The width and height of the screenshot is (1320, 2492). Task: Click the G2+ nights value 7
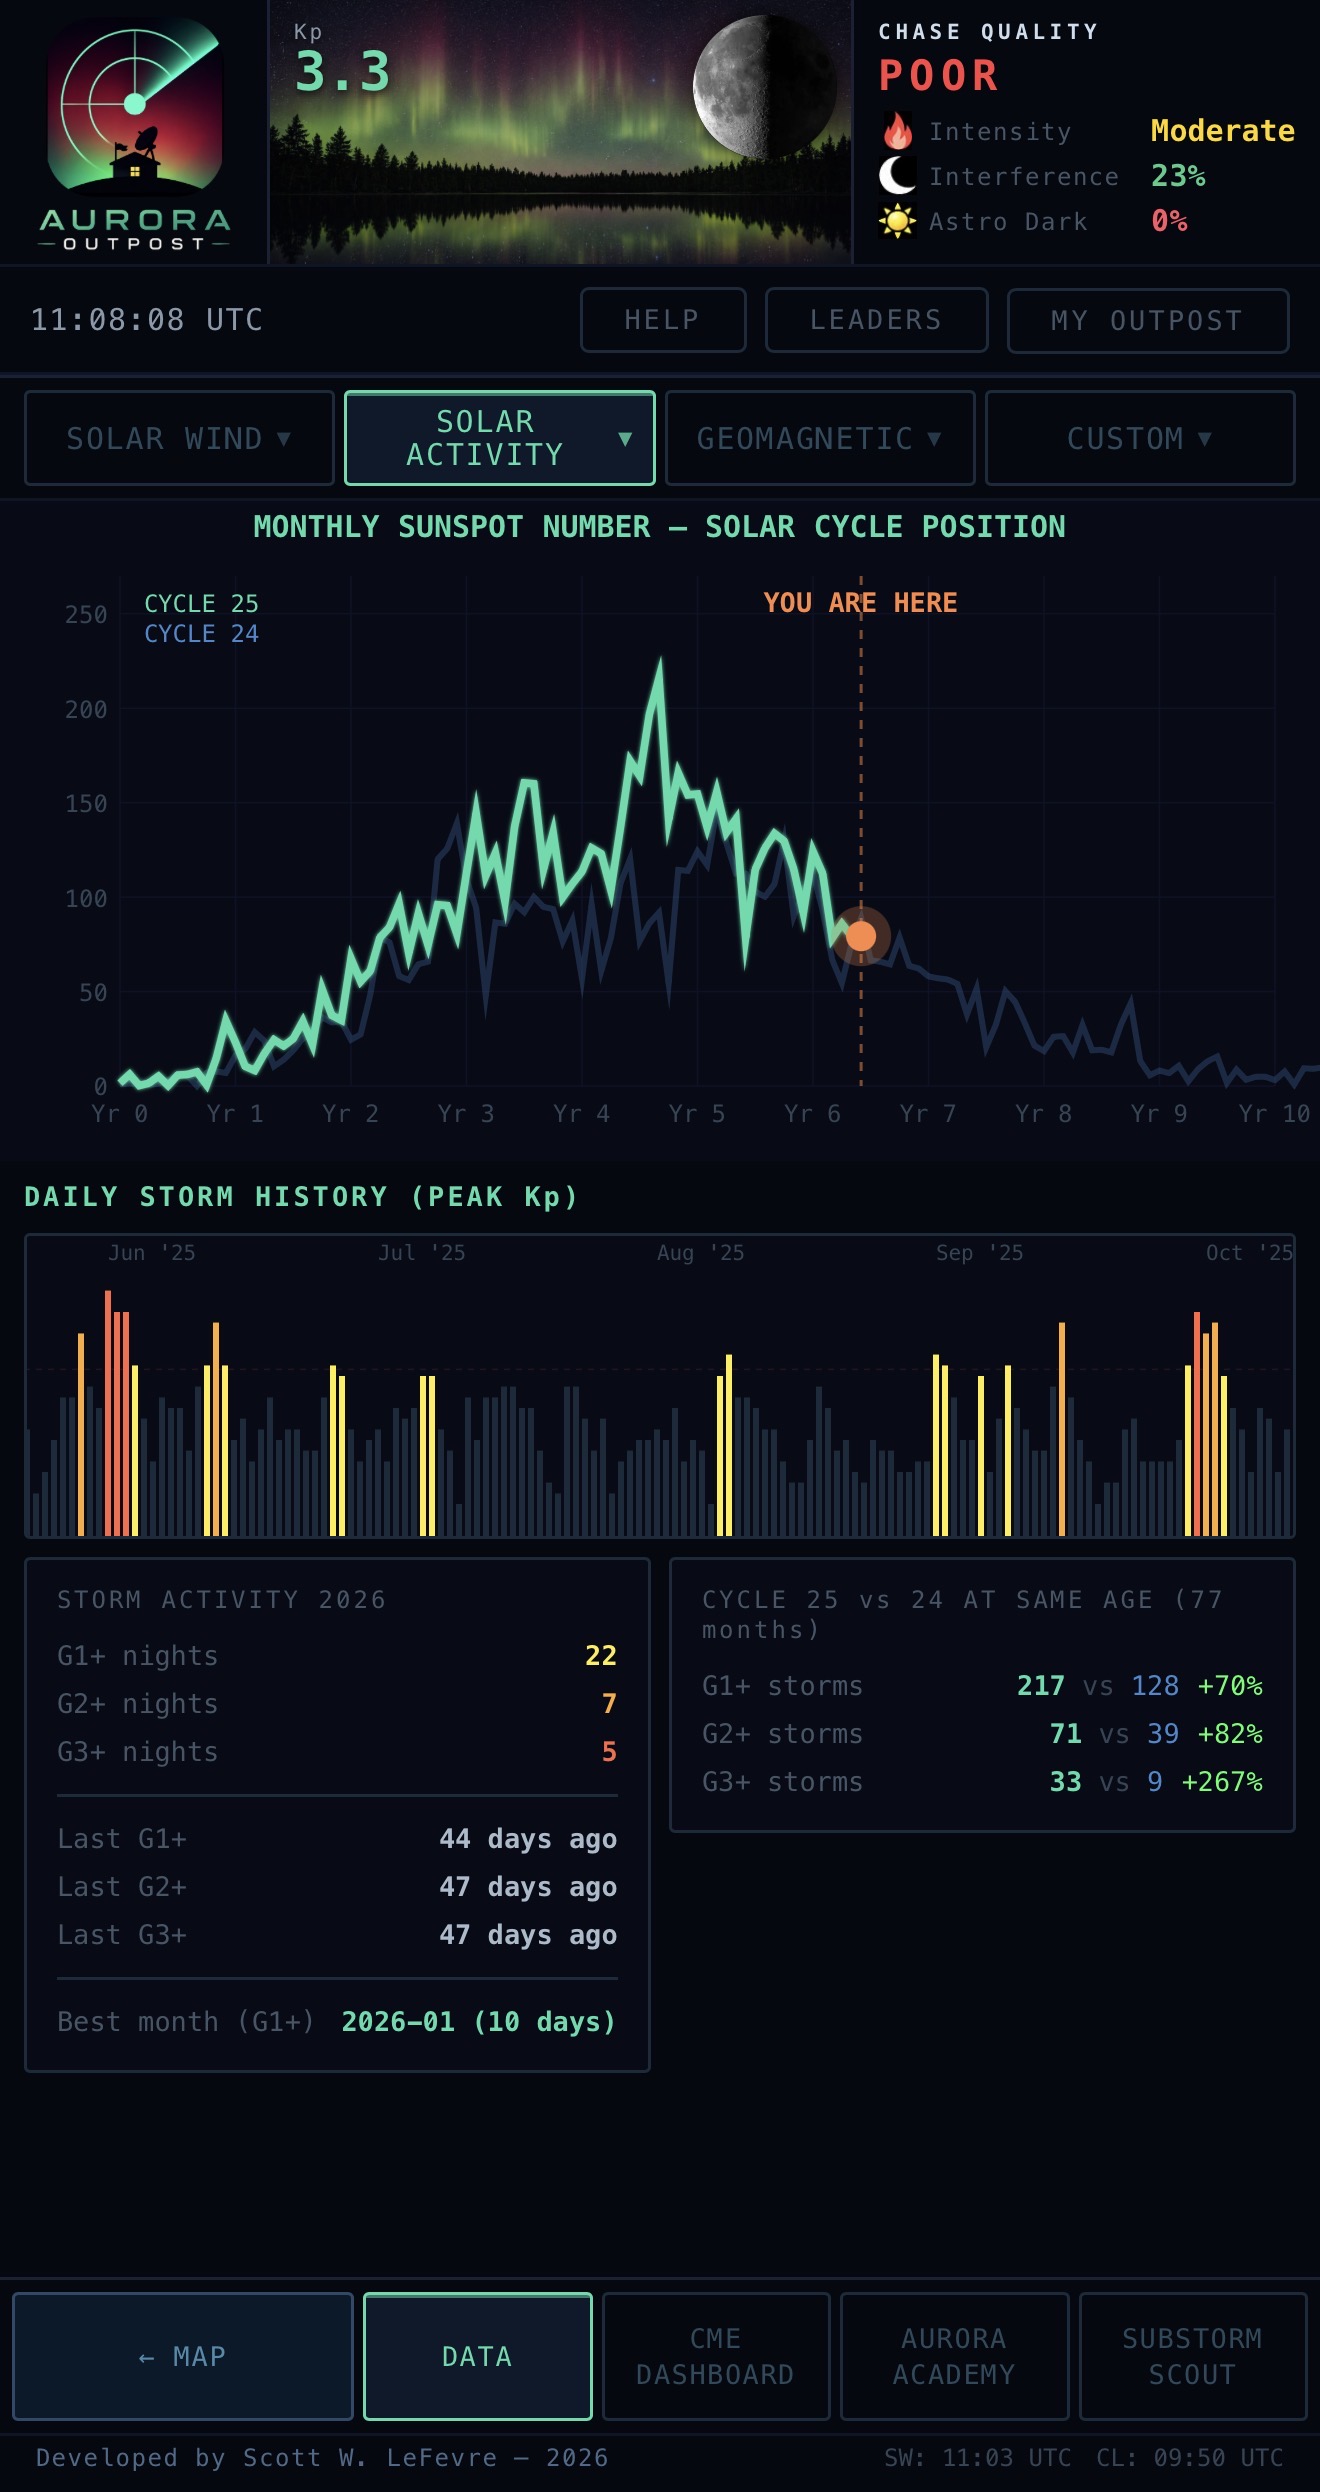click(x=609, y=1704)
